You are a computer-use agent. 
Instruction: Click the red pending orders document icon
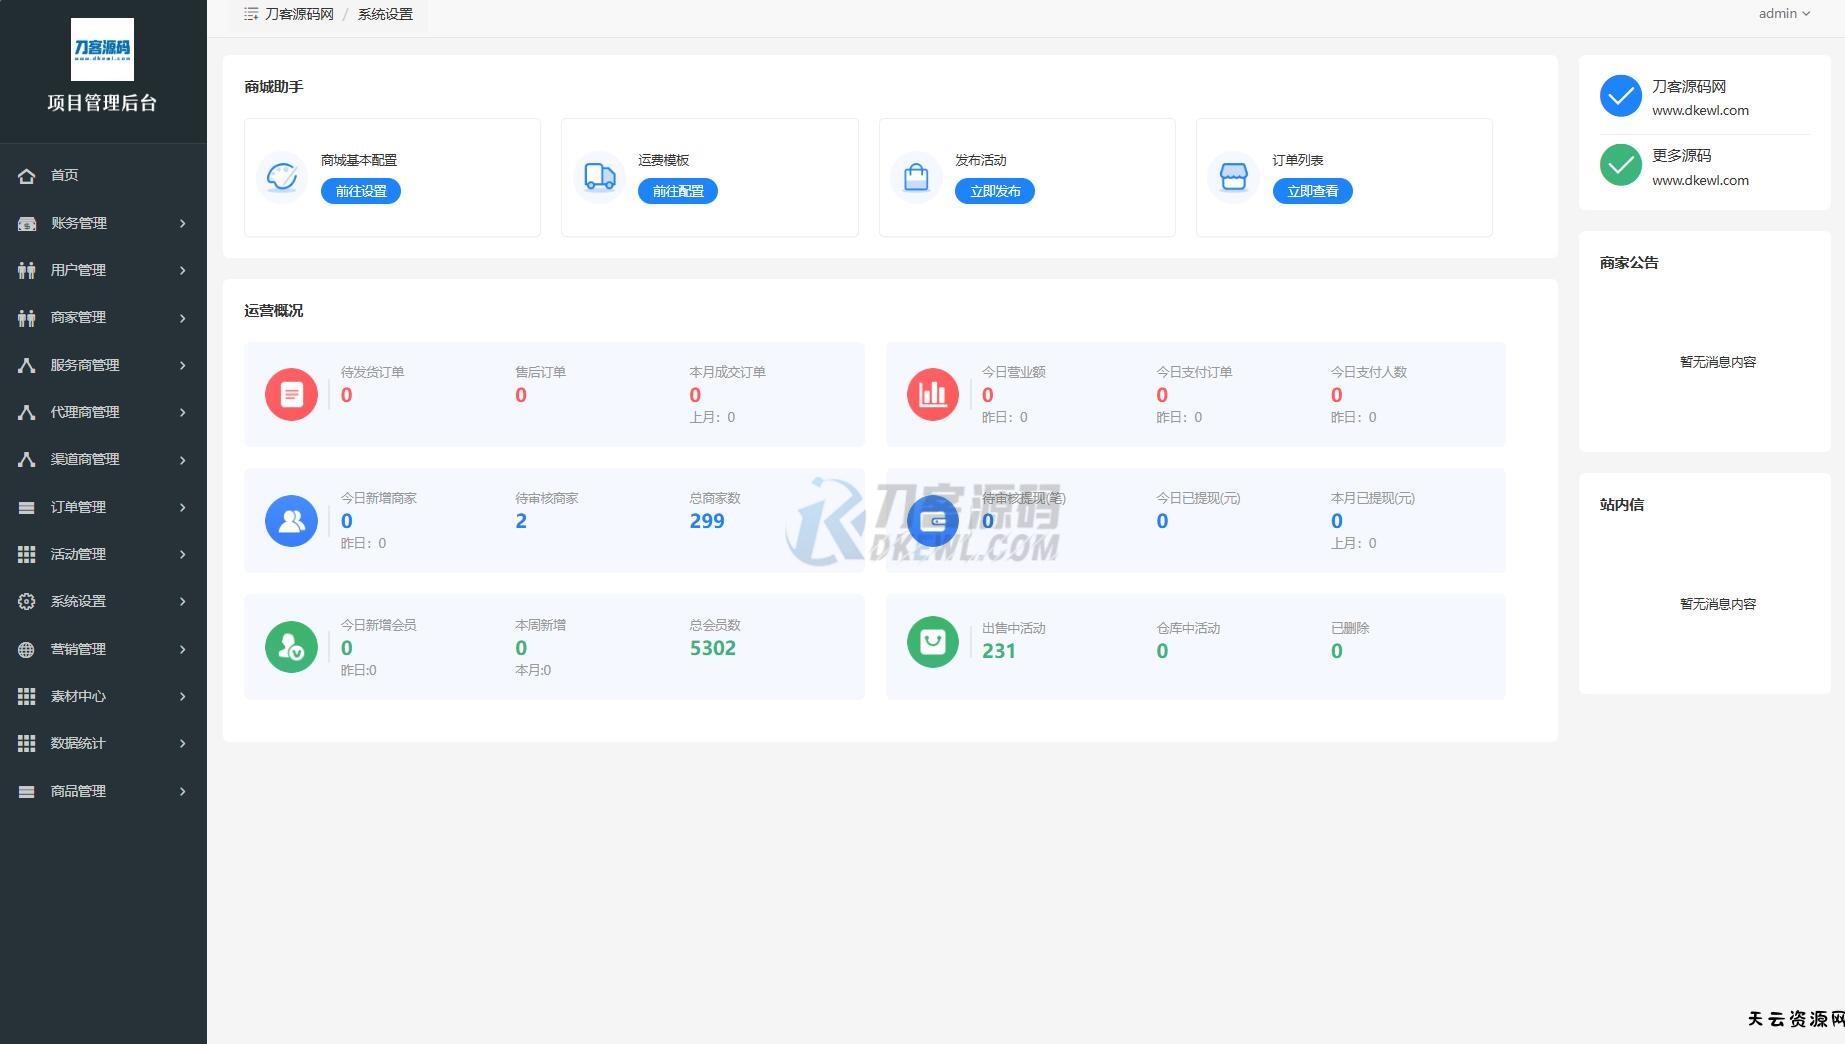(291, 394)
